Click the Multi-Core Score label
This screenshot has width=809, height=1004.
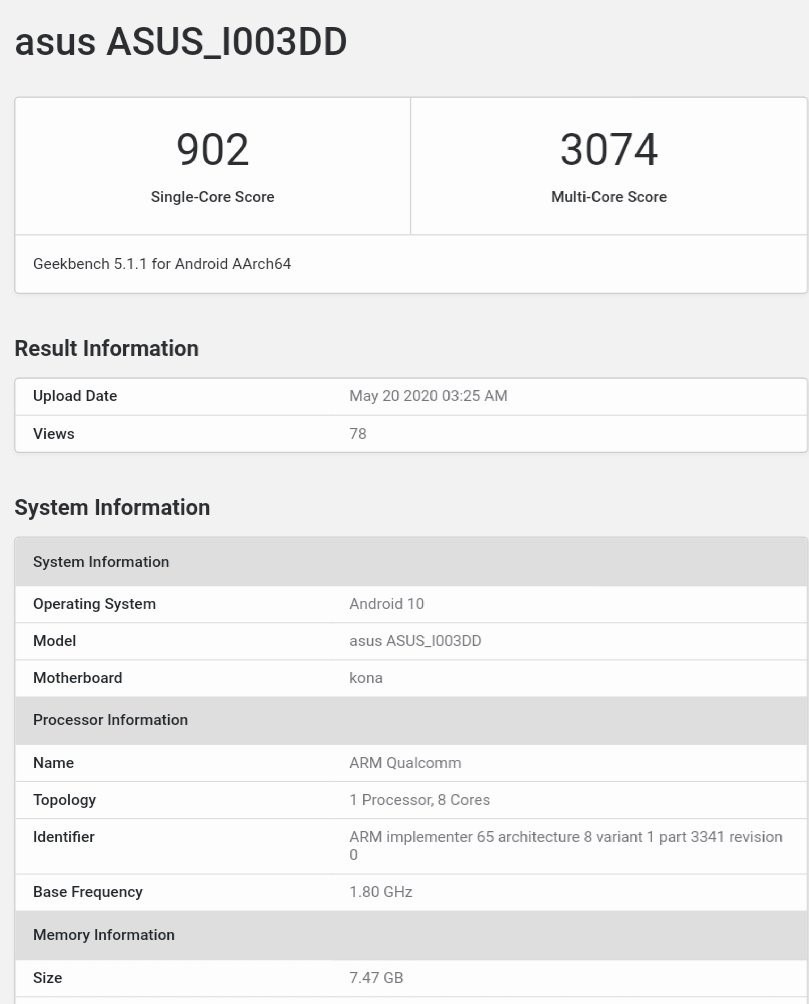point(609,197)
